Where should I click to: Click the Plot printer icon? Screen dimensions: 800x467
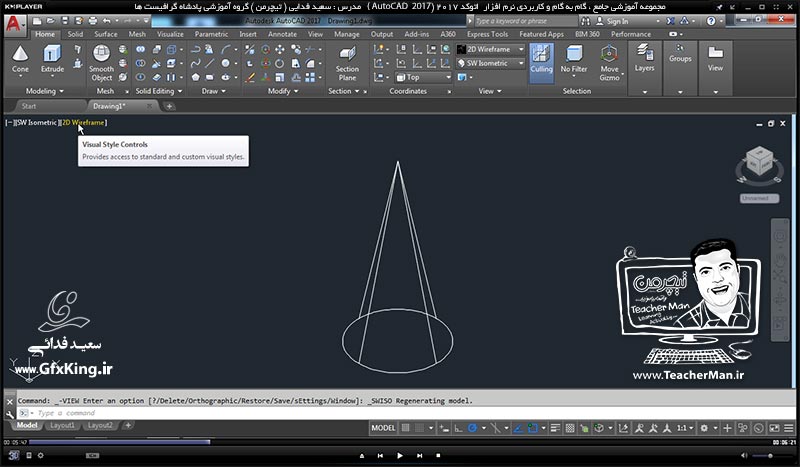[x=92, y=21]
